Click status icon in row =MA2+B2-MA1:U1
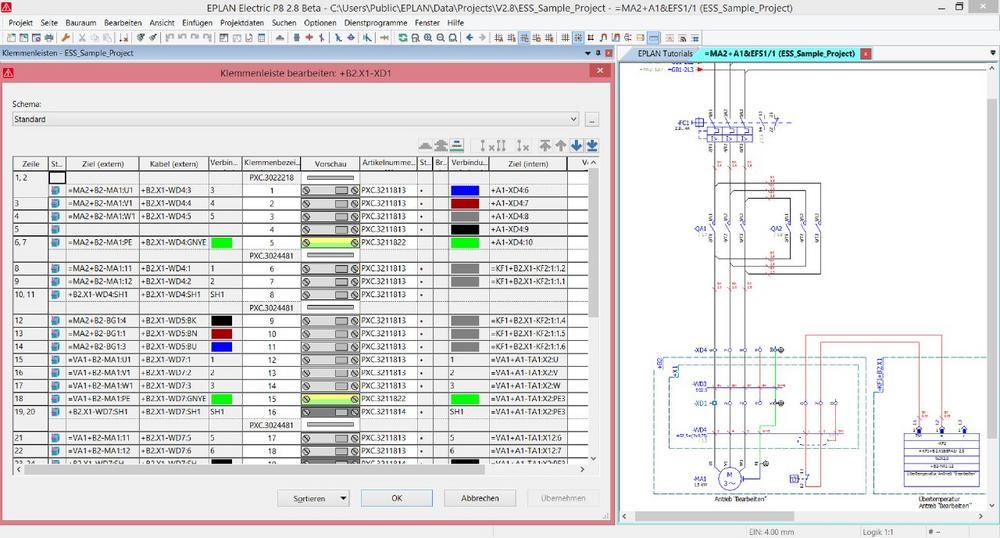The width and height of the screenshot is (1000, 538). click(55, 190)
